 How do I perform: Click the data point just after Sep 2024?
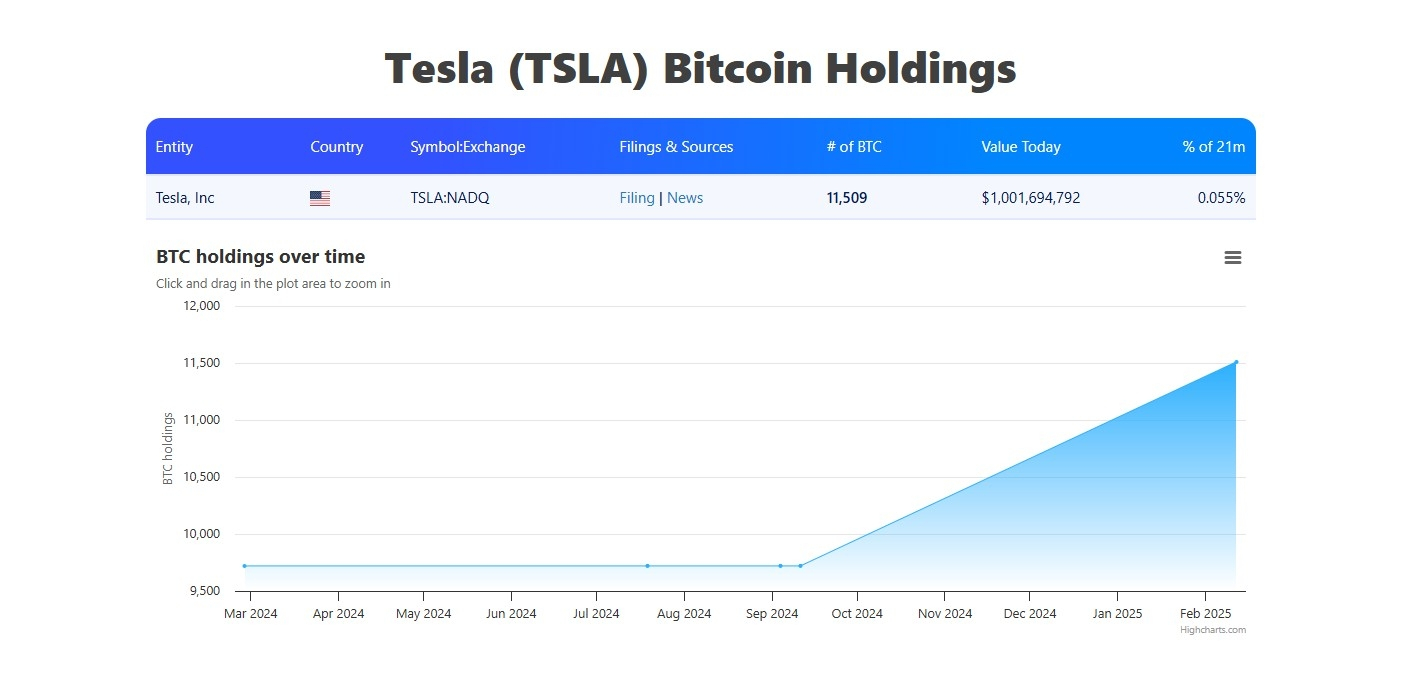780,566
